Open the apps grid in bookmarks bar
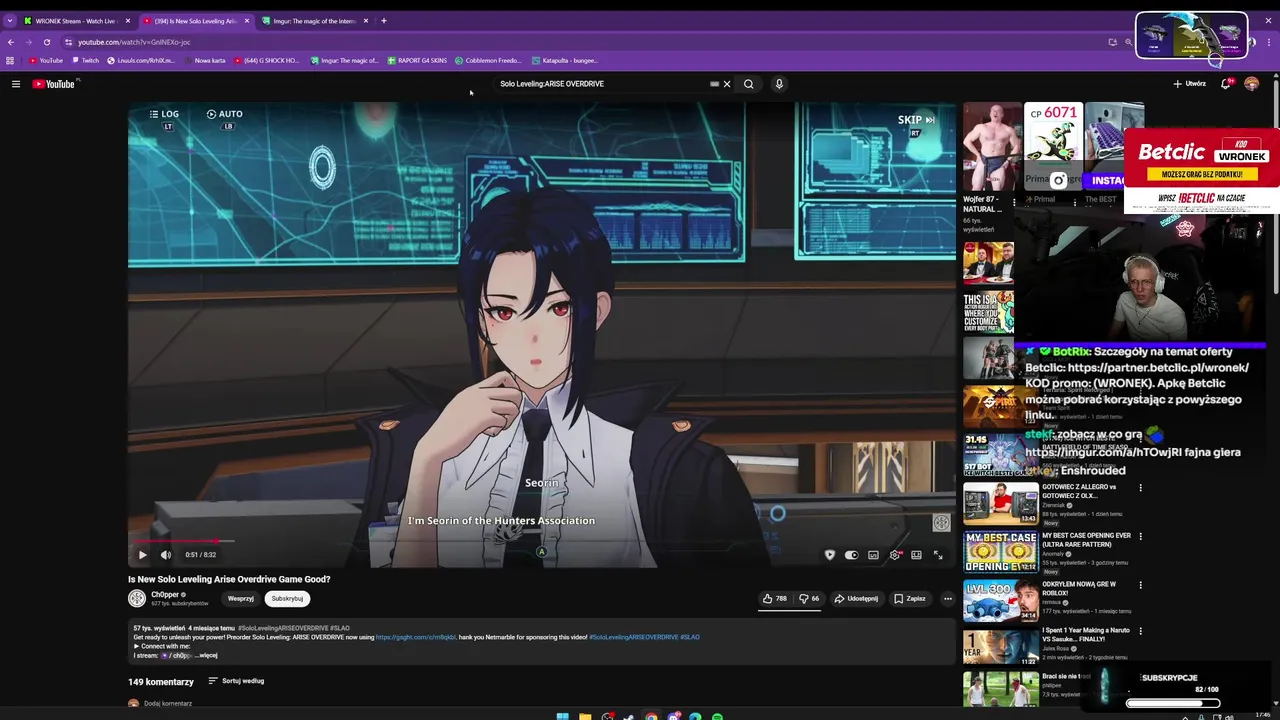1280x720 pixels. (x=10, y=60)
